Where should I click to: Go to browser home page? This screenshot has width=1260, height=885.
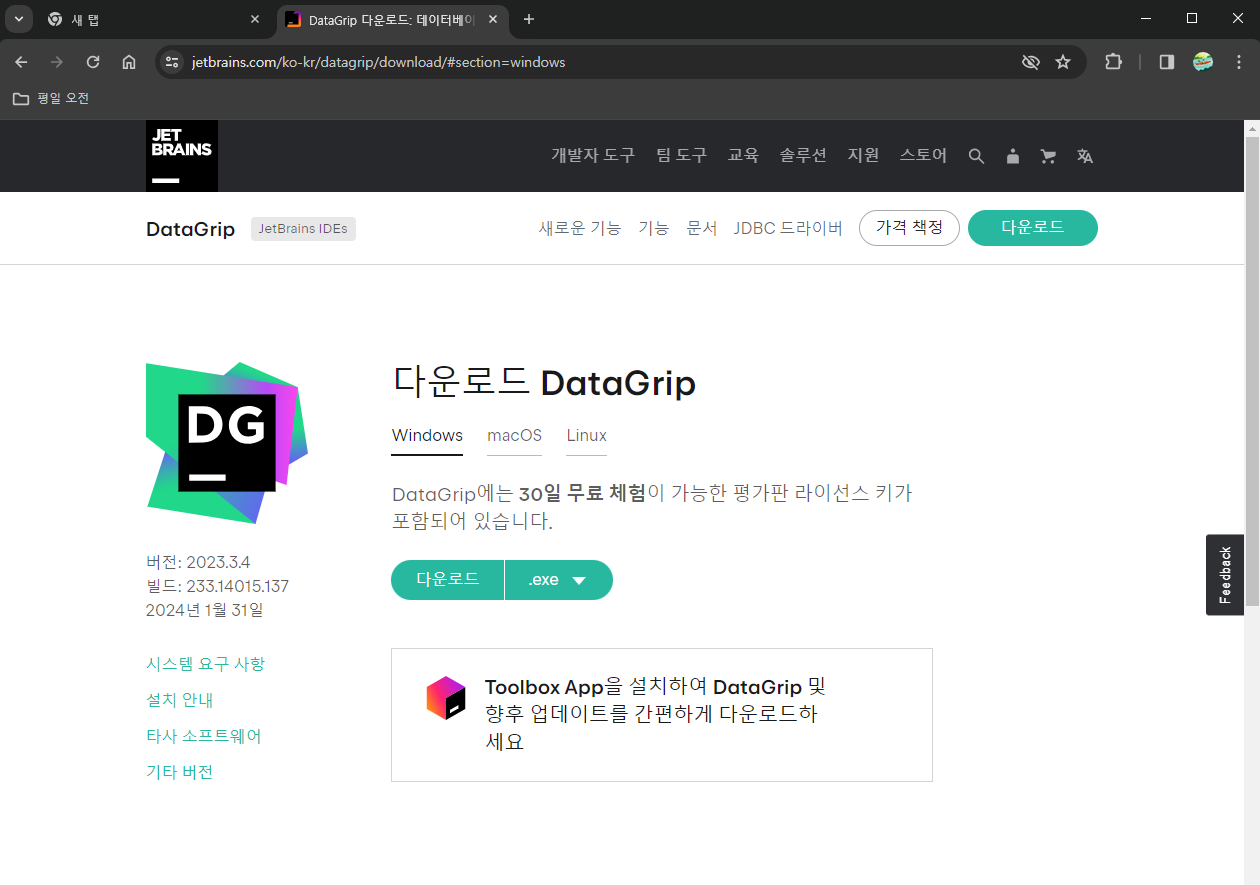(x=129, y=62)
